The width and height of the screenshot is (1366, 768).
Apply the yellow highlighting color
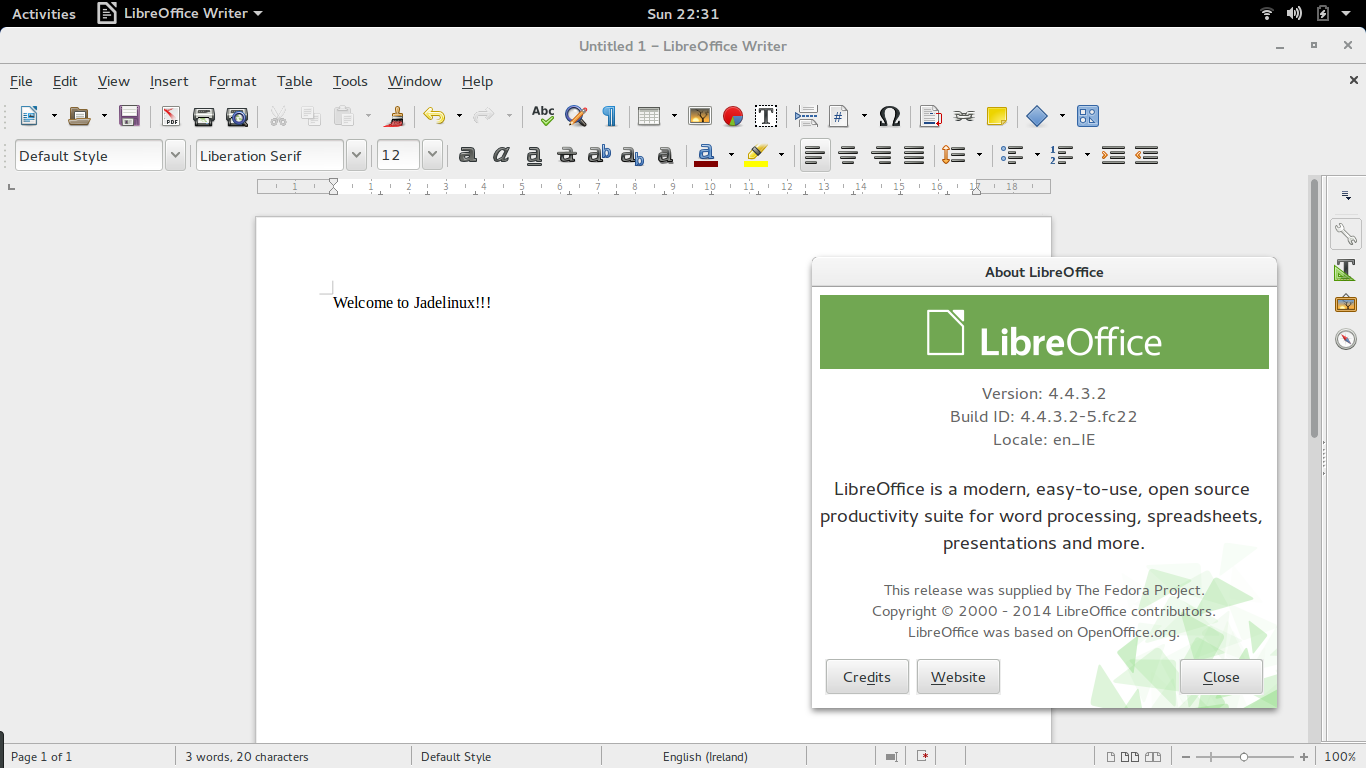pos(756,155)
